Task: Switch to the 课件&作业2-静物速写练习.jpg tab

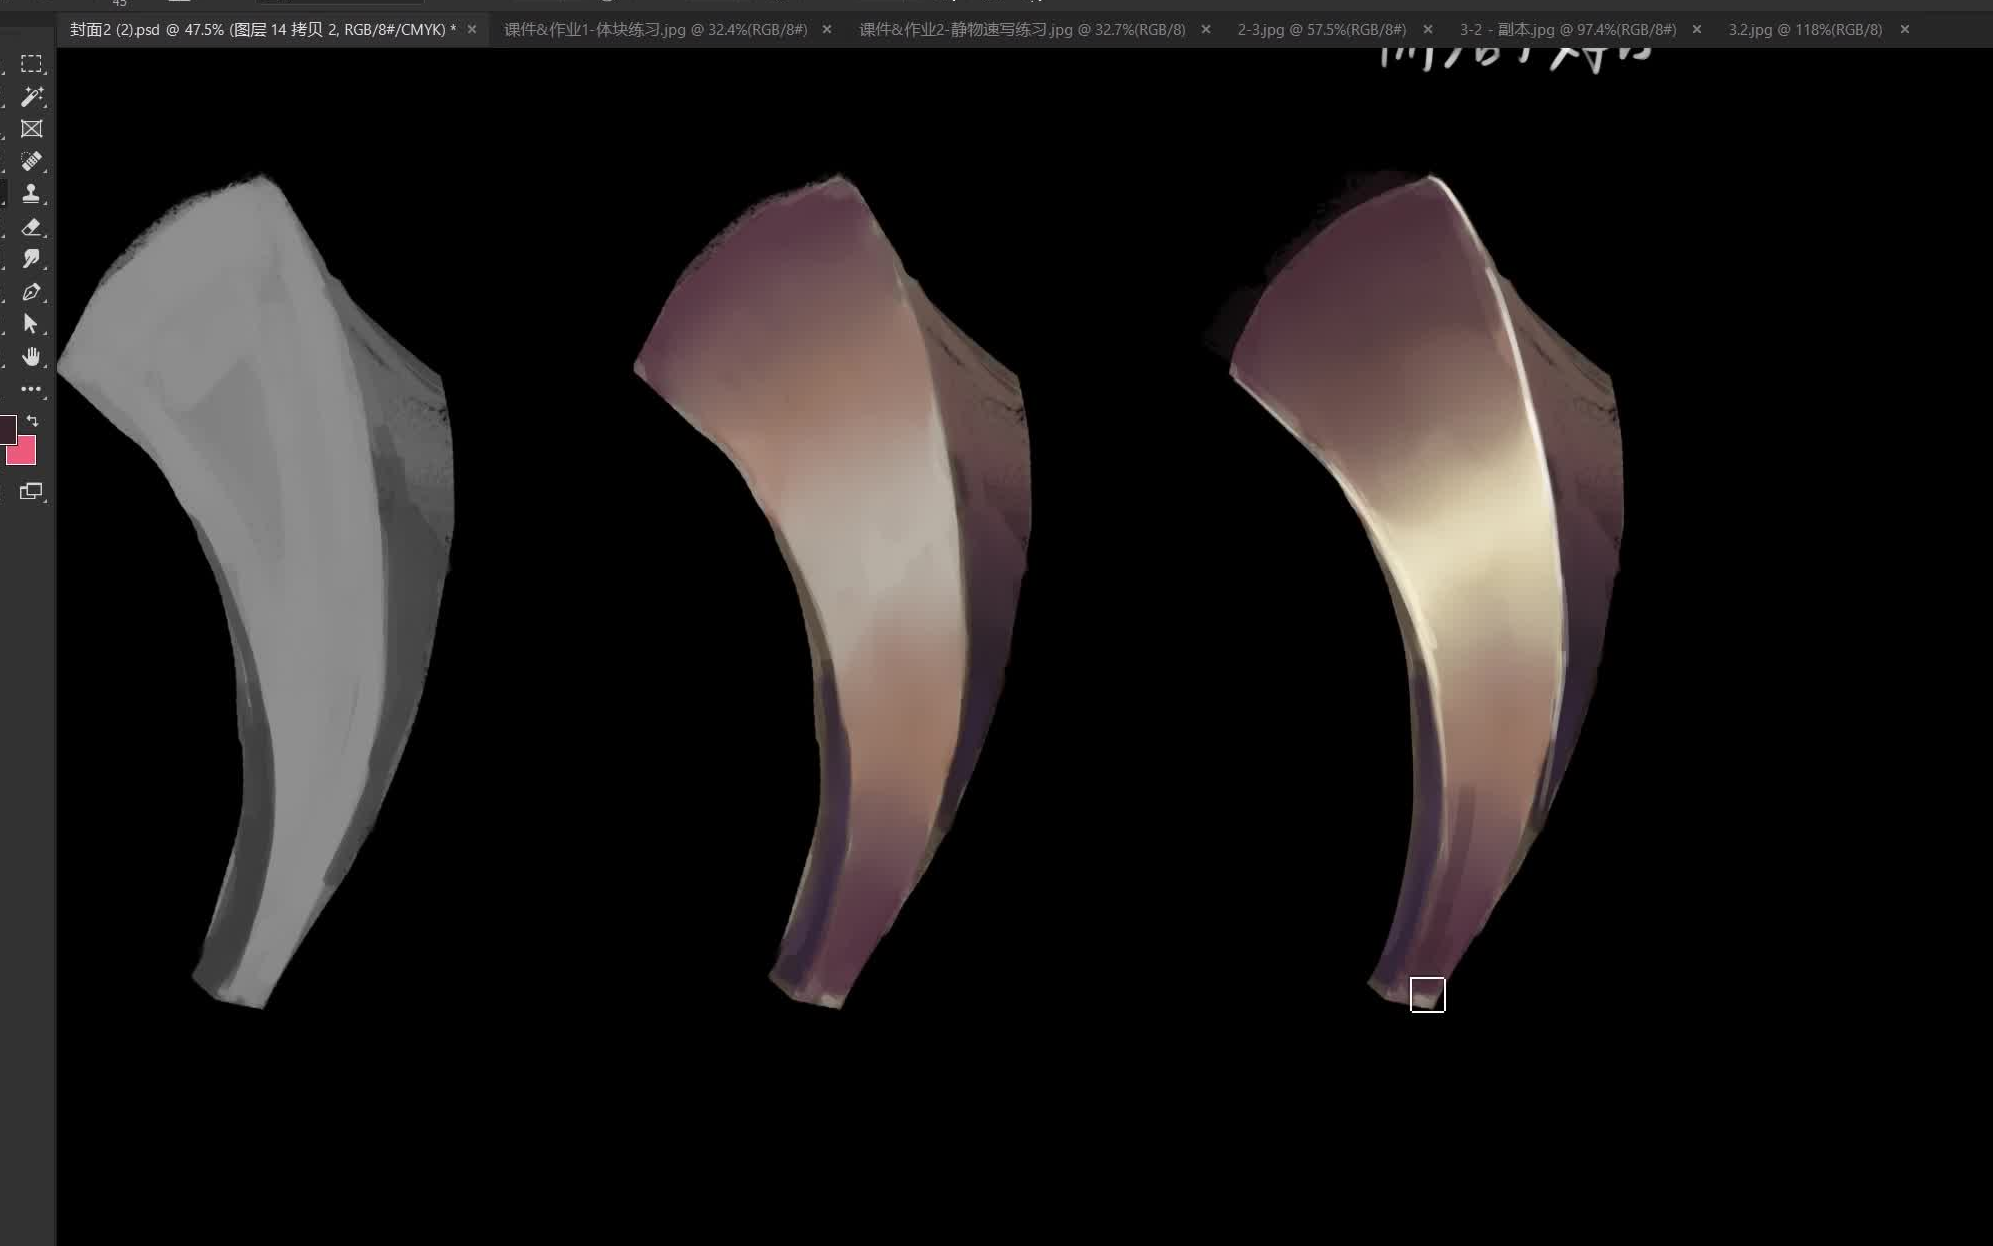Action: point(1022,30)
